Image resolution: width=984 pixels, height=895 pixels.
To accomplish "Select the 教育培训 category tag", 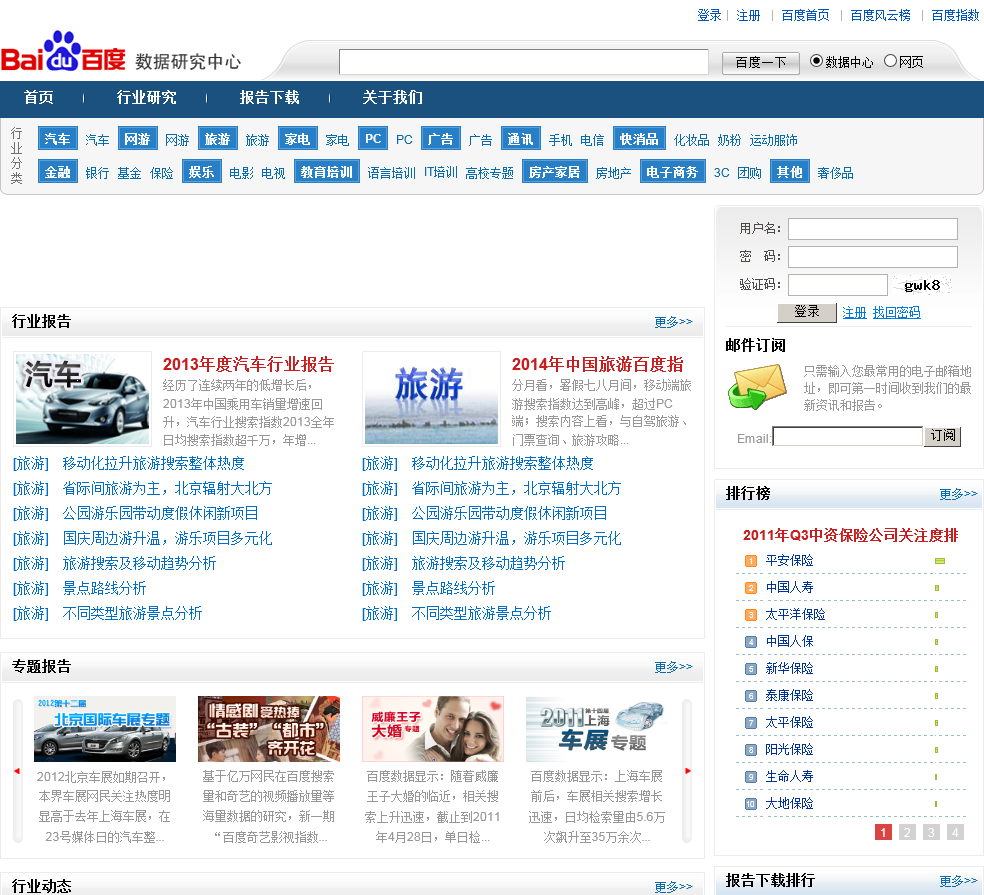I will tap(326, 171).
